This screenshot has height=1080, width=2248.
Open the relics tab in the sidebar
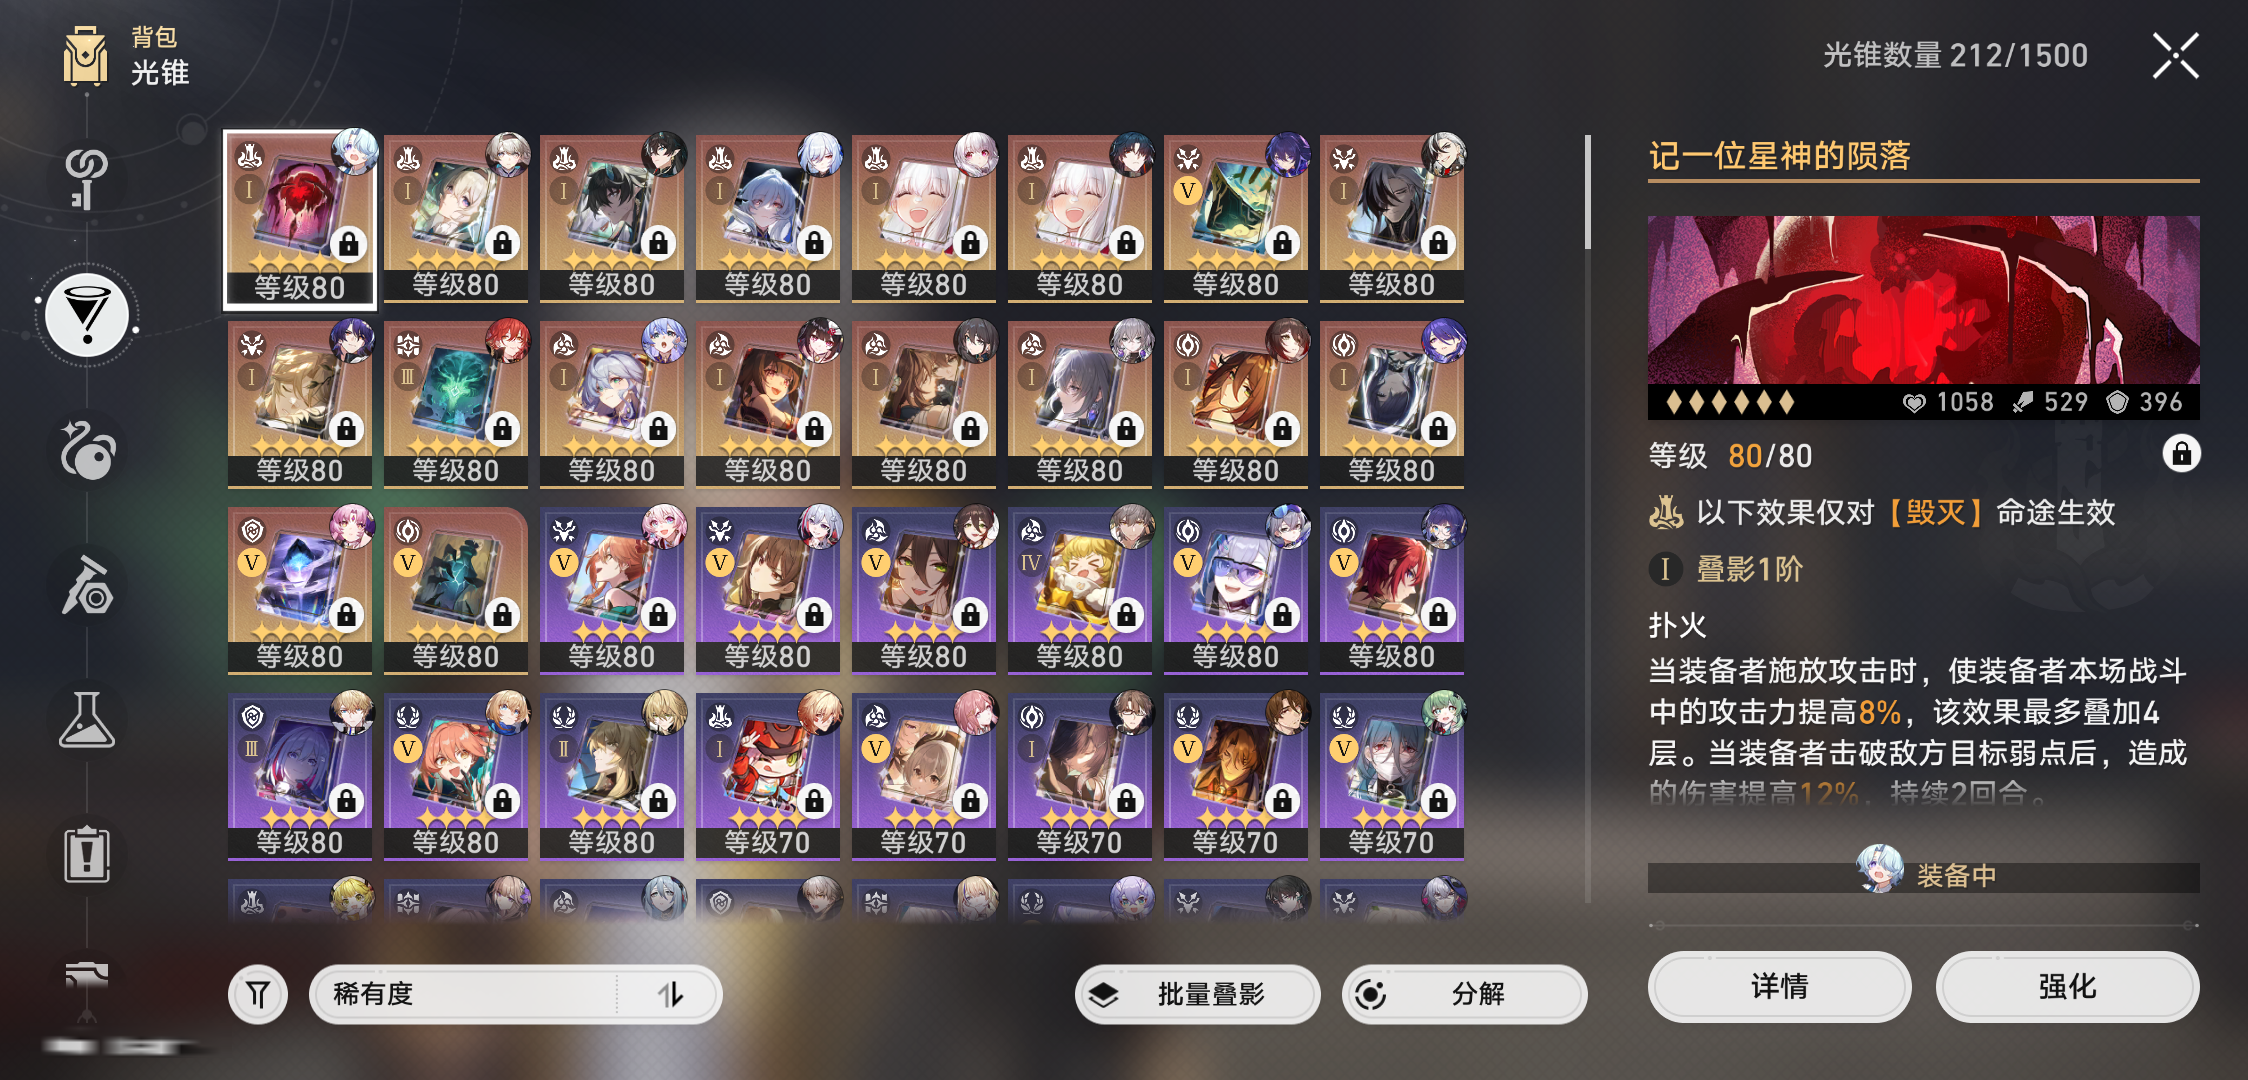click(87, 450)
